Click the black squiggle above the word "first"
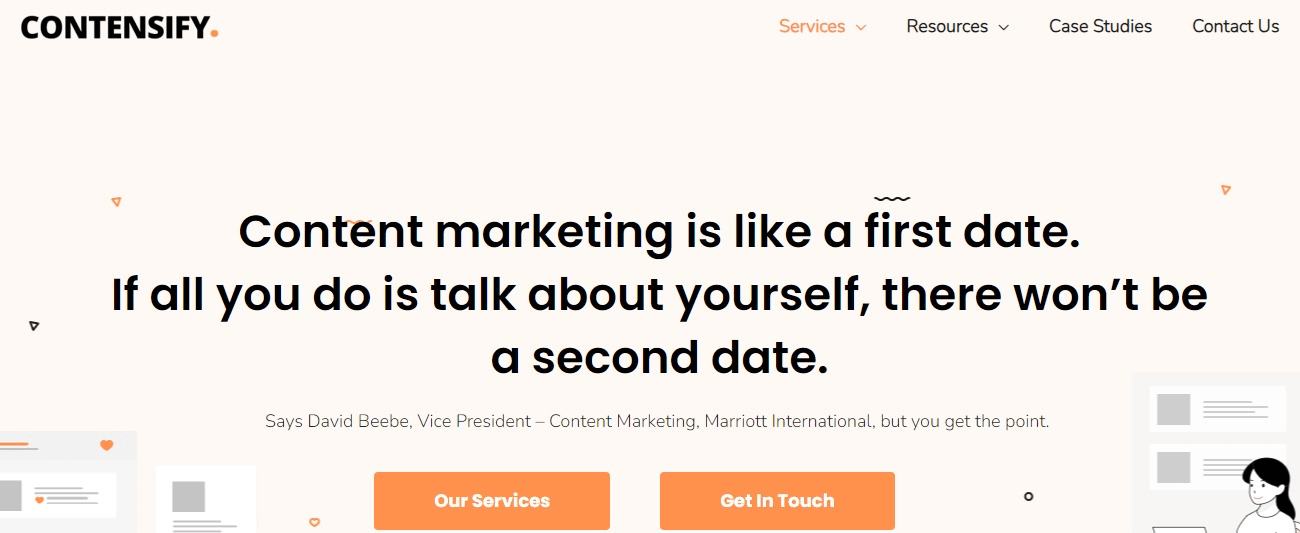 click(x=892, y=199)
